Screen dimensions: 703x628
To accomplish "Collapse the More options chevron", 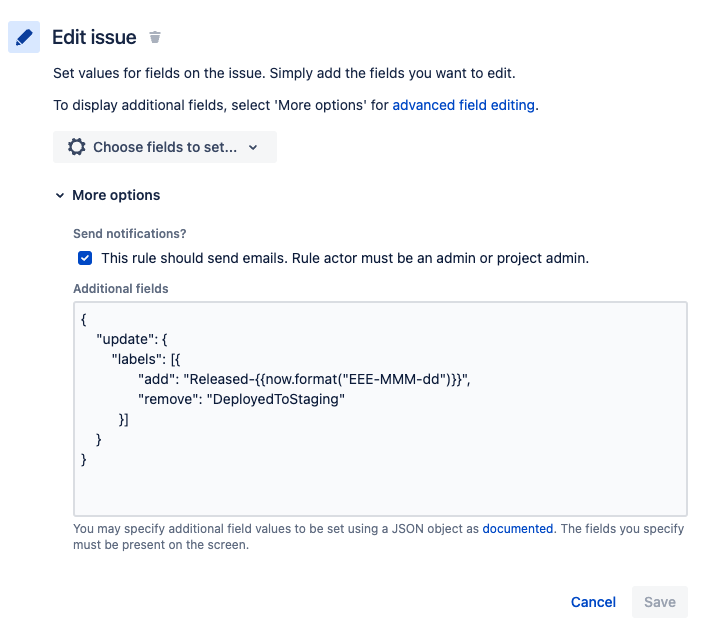I will click(x=60, y=195).
